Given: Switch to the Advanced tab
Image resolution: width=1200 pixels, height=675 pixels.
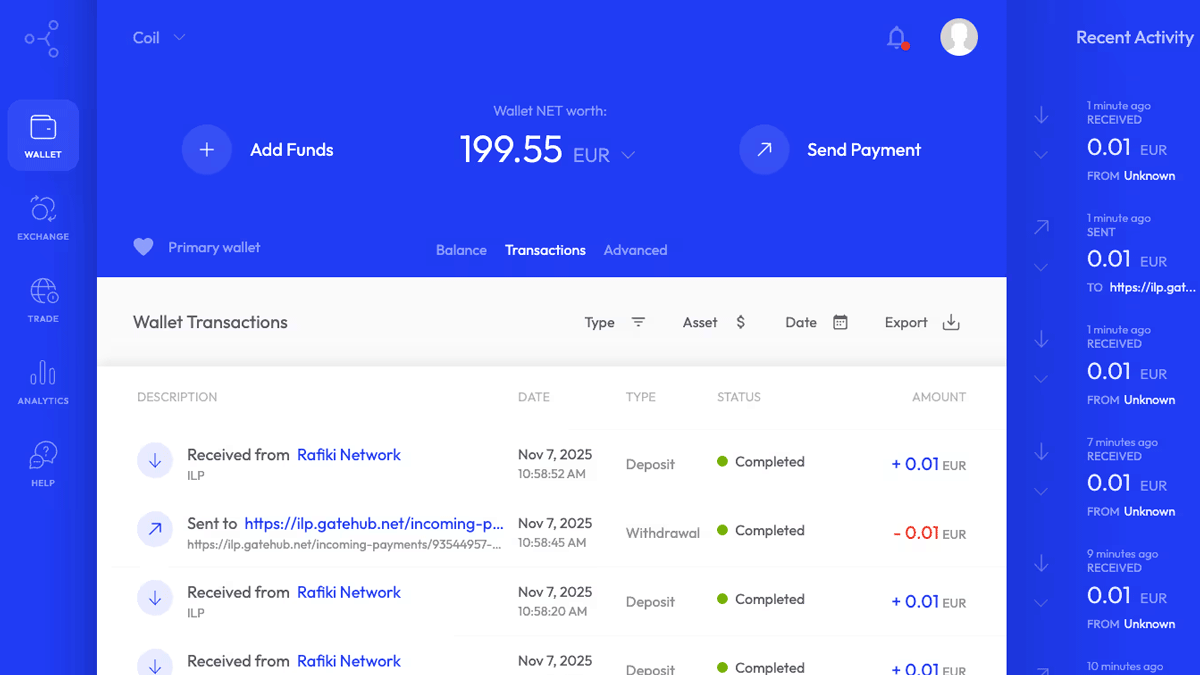Looking at the screenshot, I should pos(635,250).
